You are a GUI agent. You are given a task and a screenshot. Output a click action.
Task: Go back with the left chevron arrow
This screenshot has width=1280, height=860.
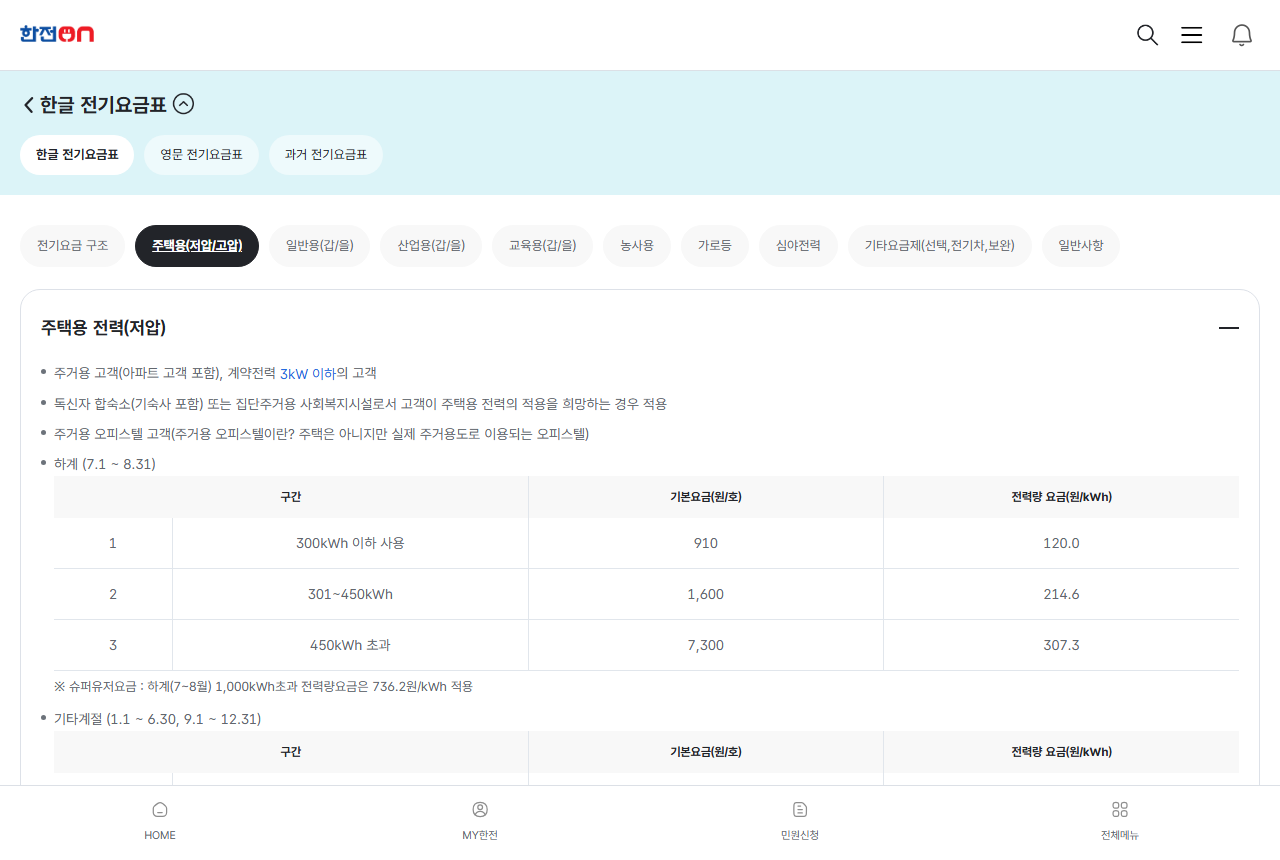click(28, 104)
